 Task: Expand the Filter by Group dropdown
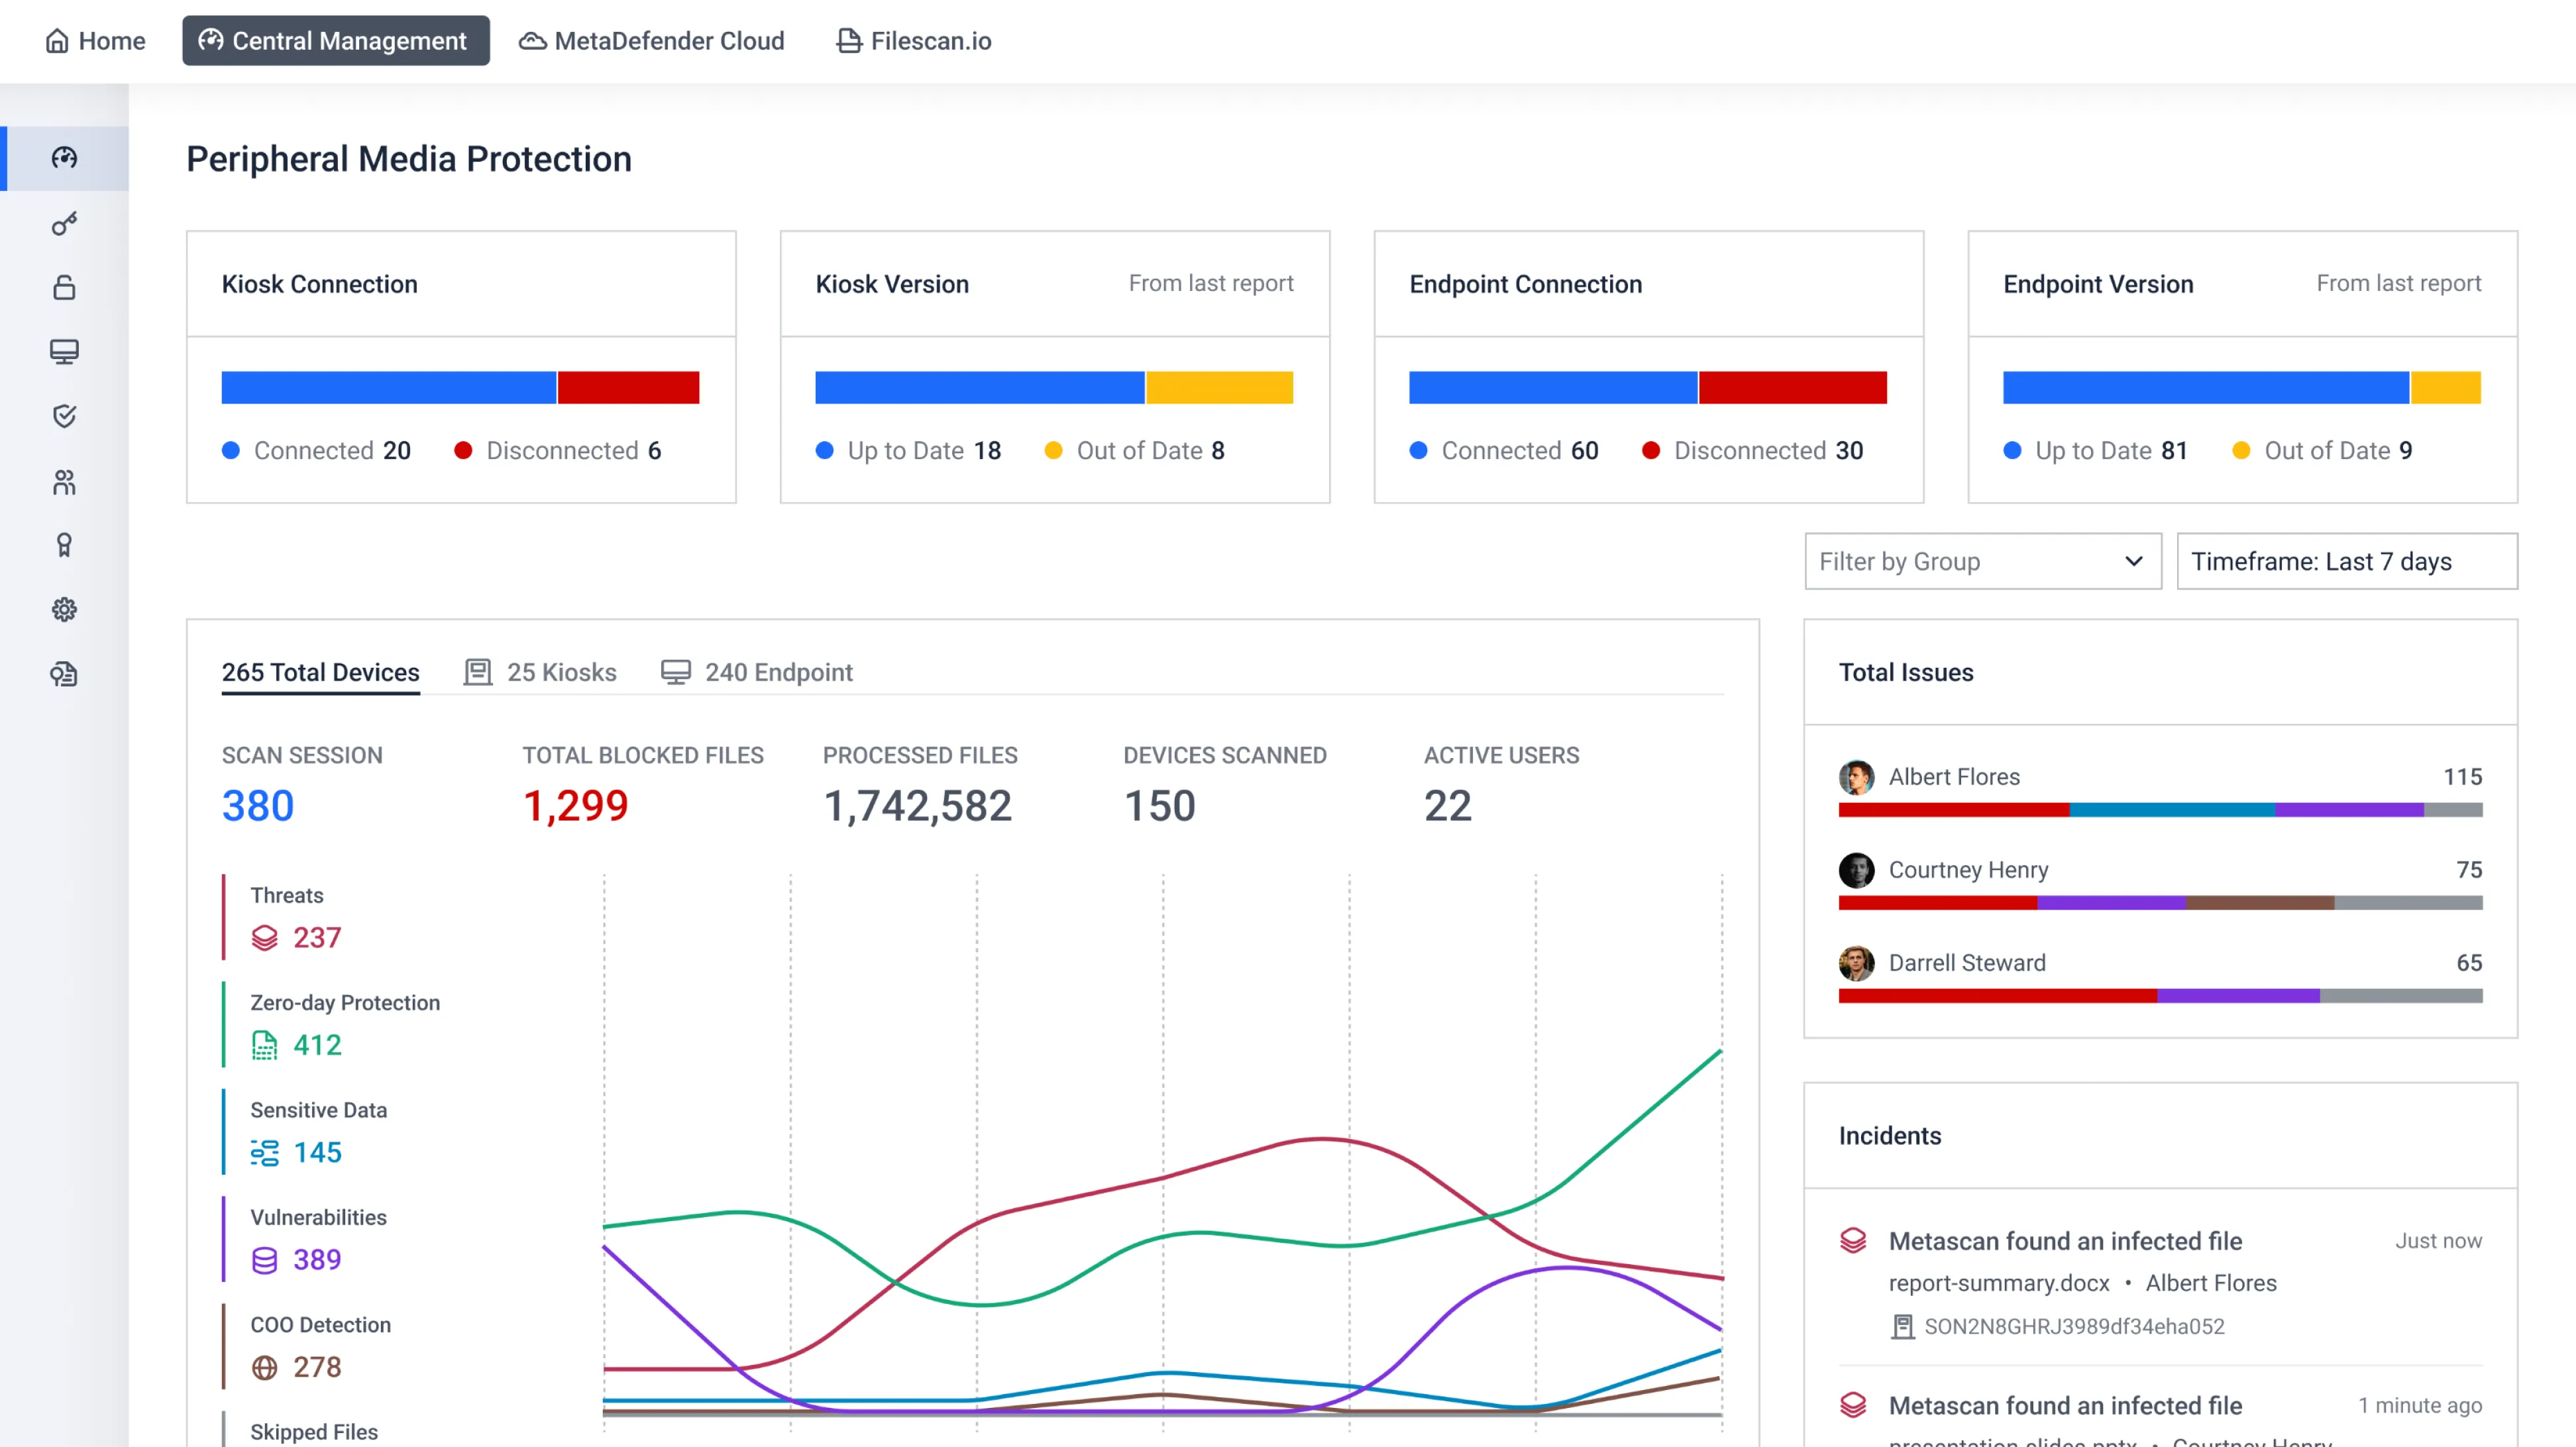click(x=1982, y=561)
